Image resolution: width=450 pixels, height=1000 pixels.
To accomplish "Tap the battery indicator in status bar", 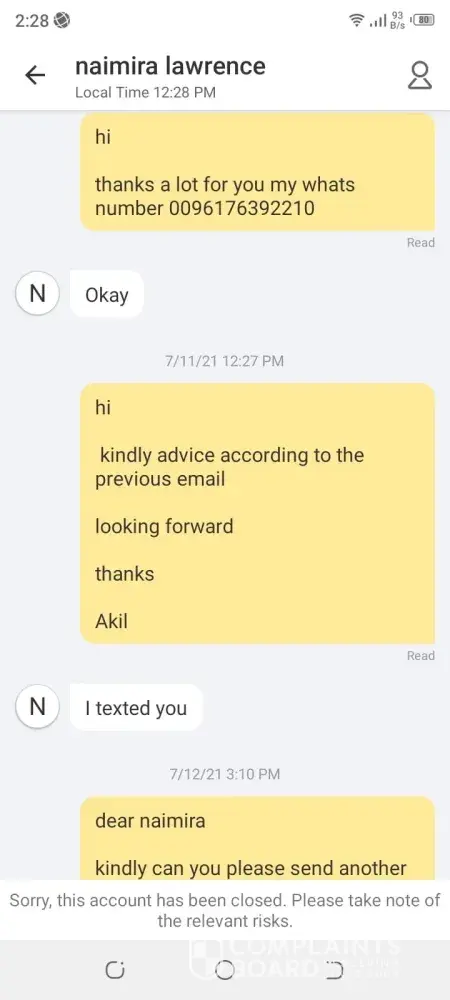I will coord(423,20).
